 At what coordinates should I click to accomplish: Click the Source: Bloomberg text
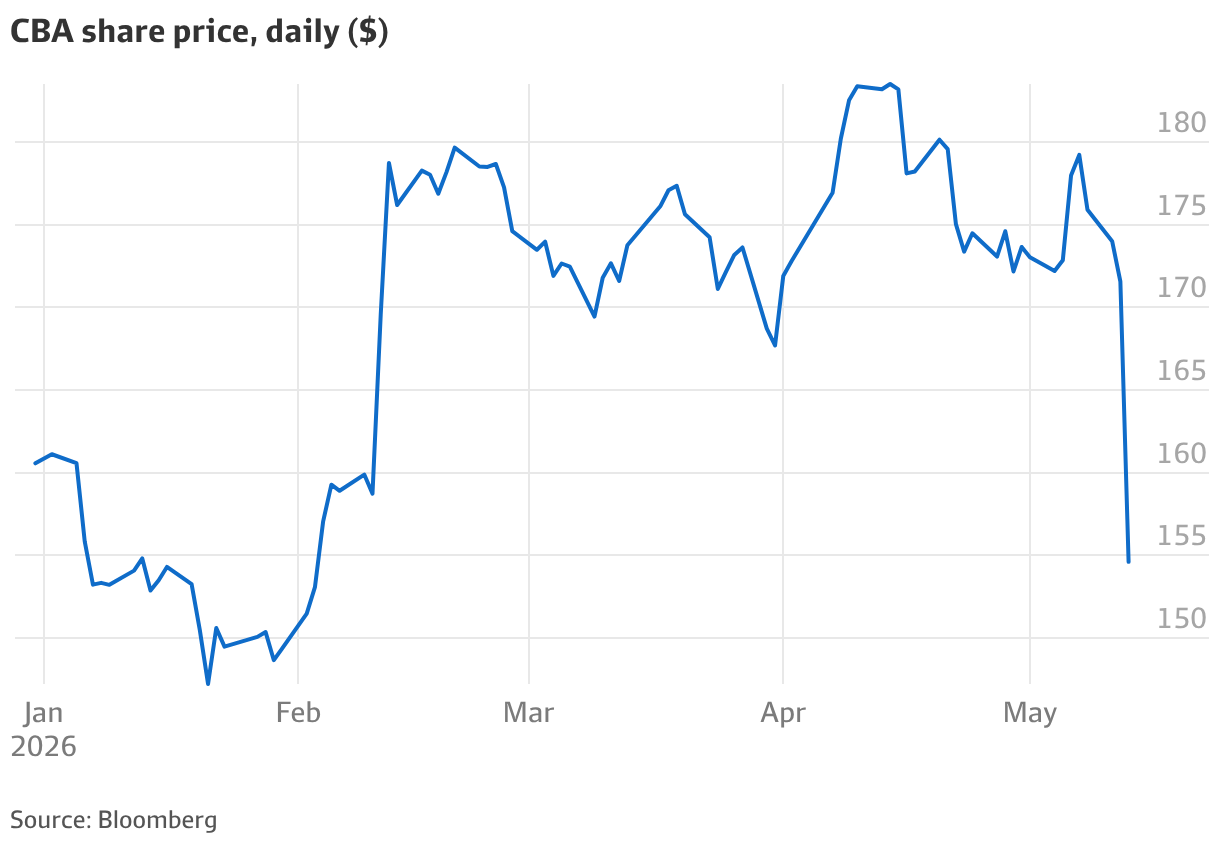[x=114, y=820]
